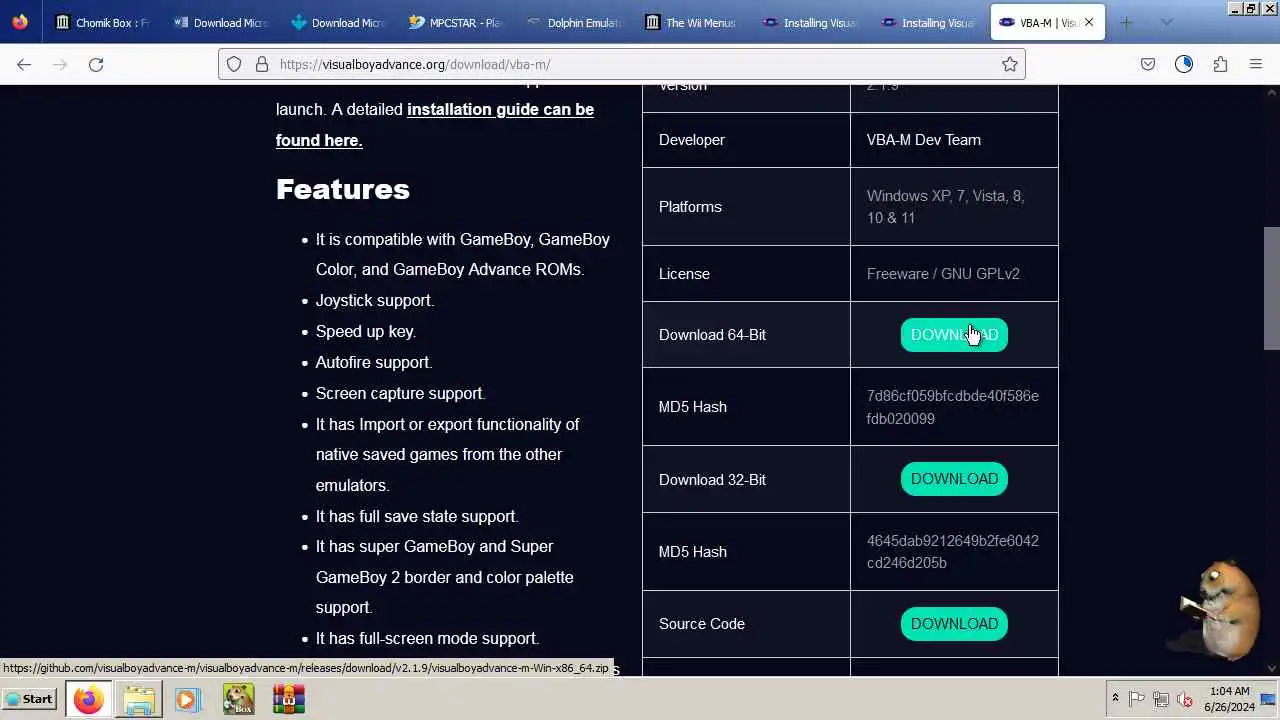Click the hamster mascot reading a book
Screen dimensions: 1280x720
(x=1220, y=610)
